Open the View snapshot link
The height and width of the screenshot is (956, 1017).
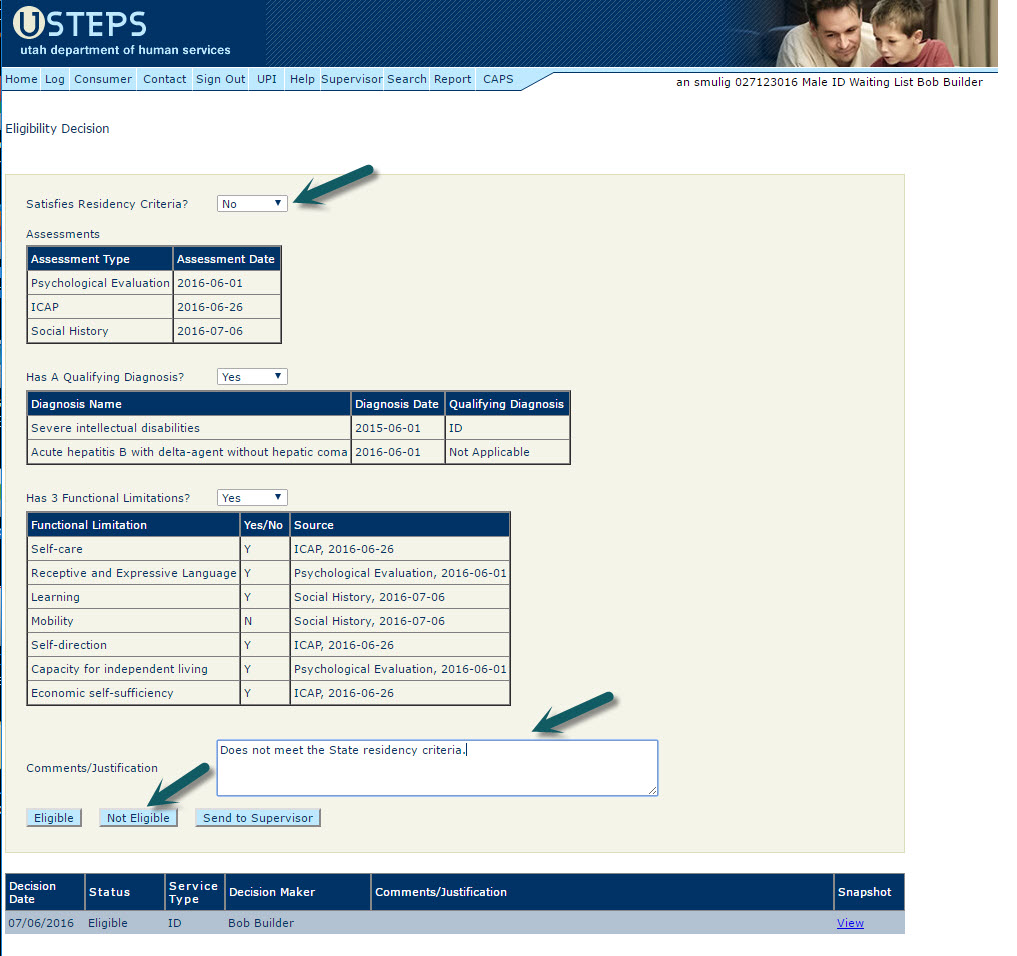pyautogui.click(x=850, y=923)
